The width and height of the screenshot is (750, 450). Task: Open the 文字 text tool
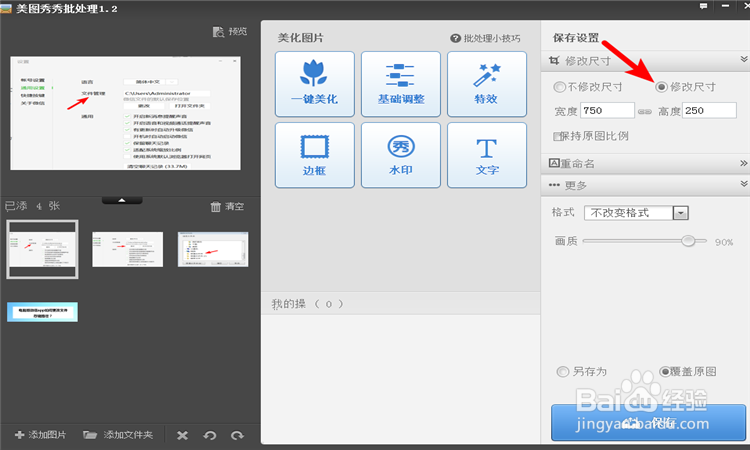pos(487,155)
